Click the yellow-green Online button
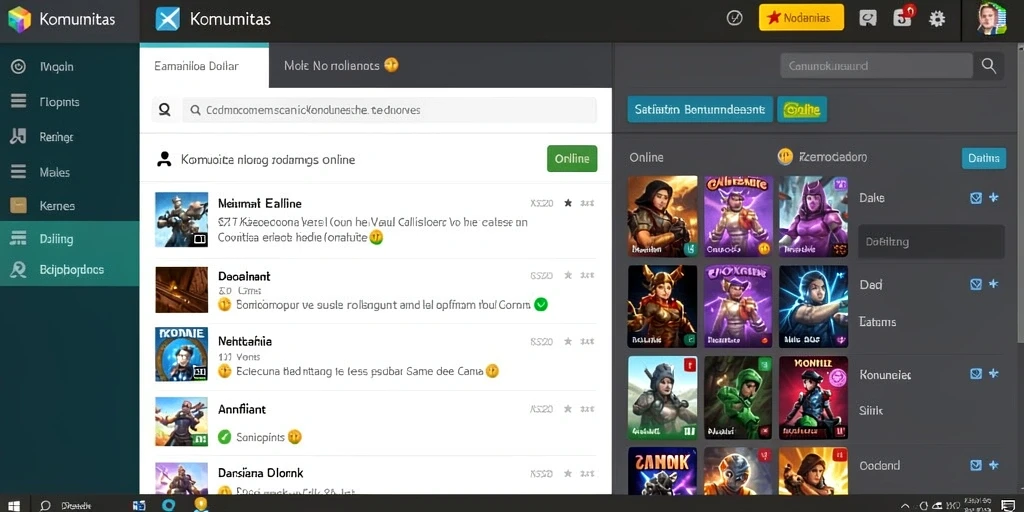 pyautogui.click(x=802, y=110)
